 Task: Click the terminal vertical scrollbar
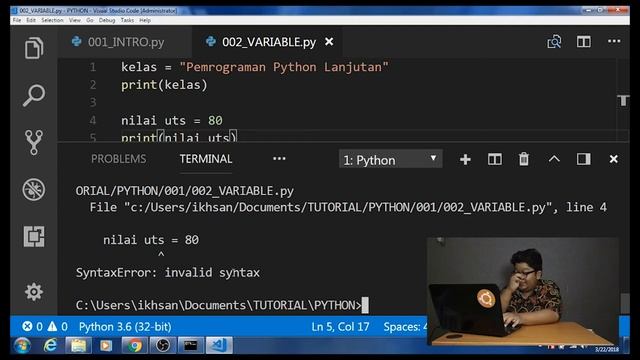[624, 303]
